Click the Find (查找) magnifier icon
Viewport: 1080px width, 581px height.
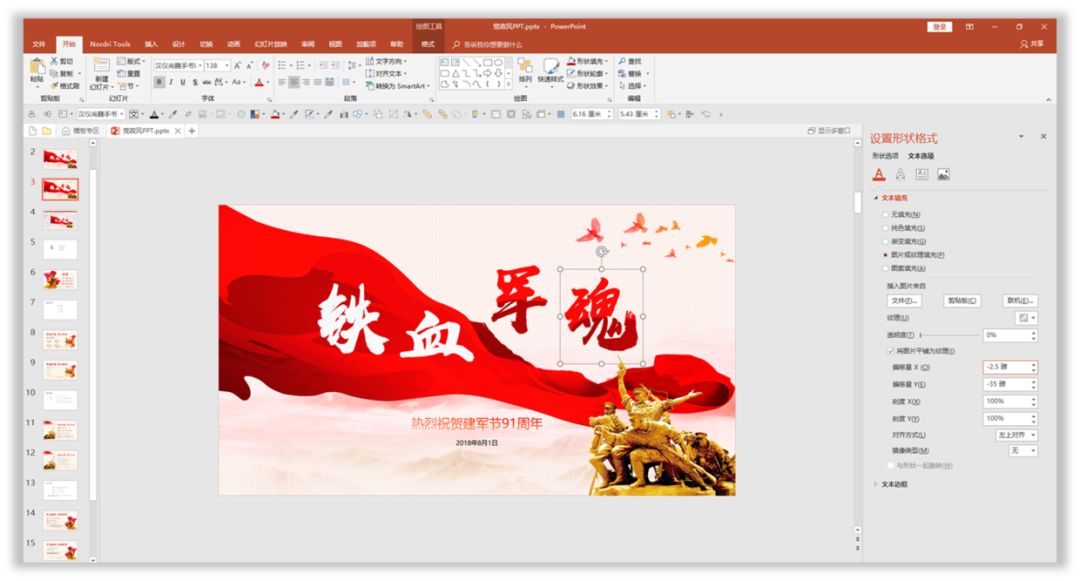[623, 61]
